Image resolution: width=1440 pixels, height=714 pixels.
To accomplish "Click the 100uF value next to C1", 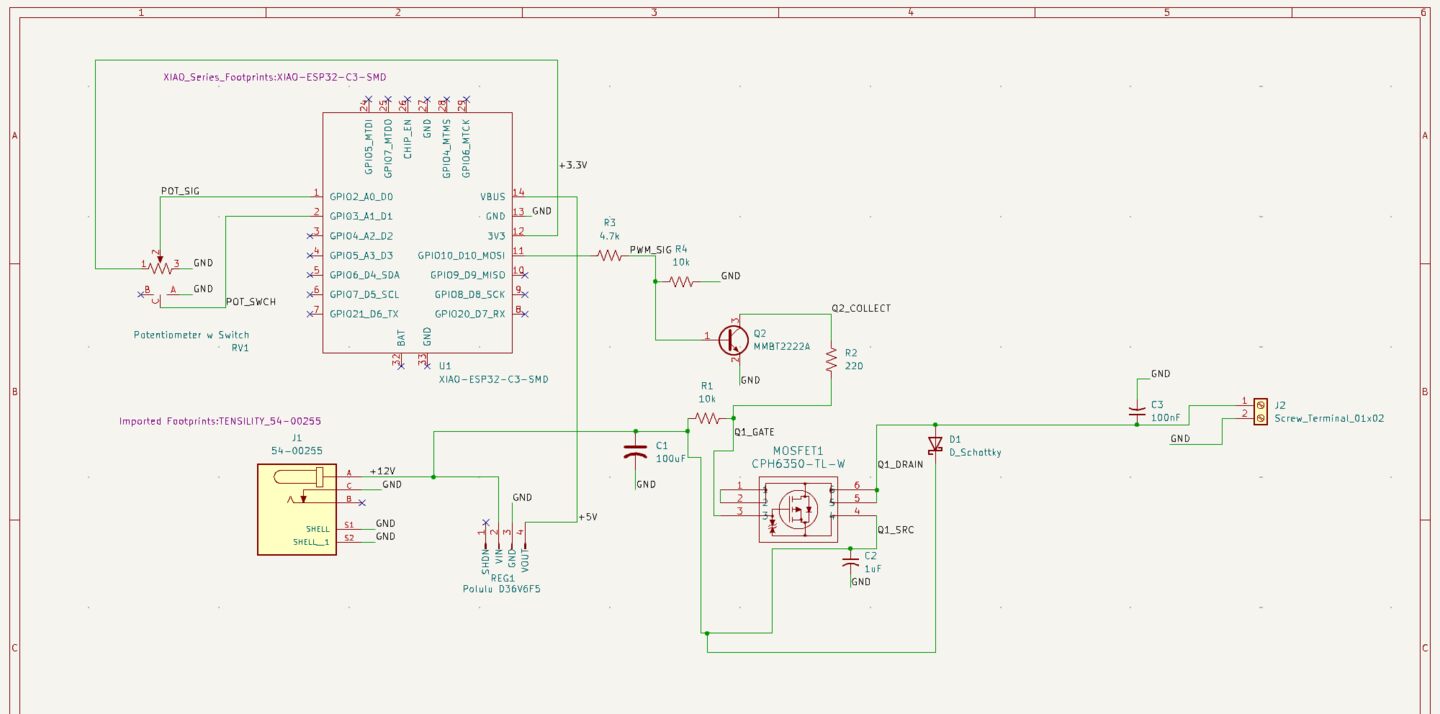I will coord(671,459).
